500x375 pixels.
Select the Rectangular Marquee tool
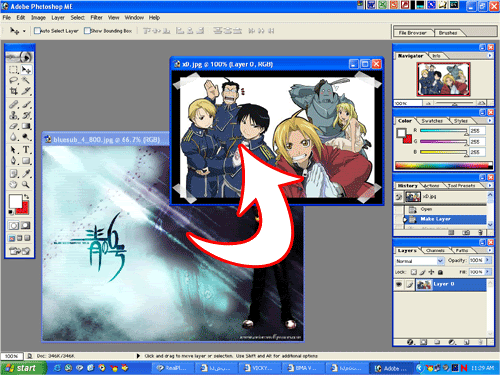pyautogui.click(x=13, y=70)
